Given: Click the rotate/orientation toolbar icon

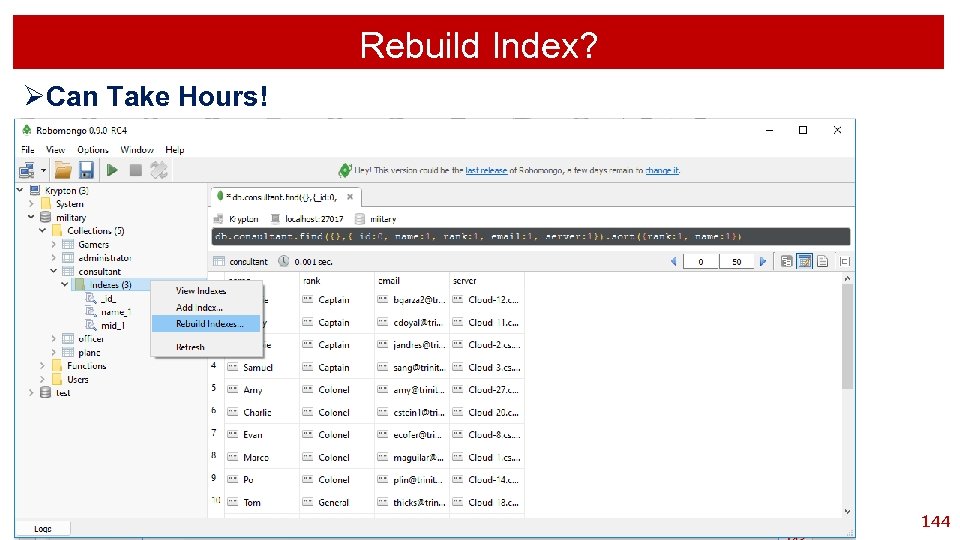Looking at the screenshot, I should (159, 170).
